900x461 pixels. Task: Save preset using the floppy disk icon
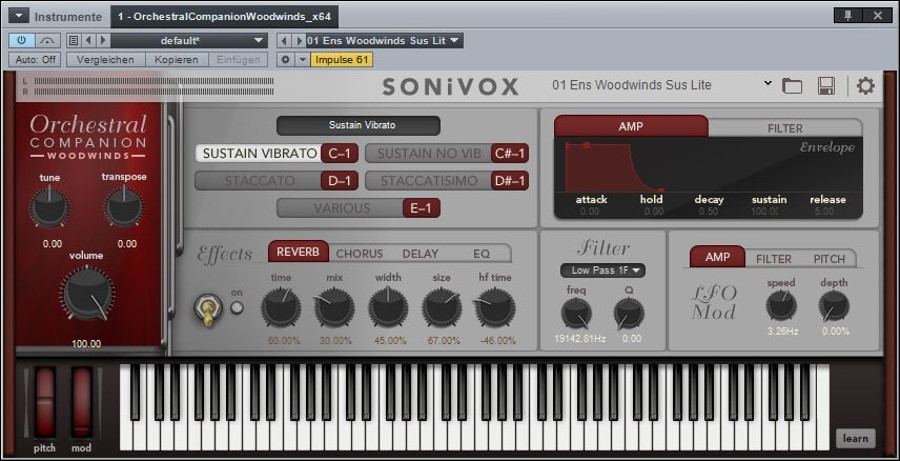pos(826,86)
